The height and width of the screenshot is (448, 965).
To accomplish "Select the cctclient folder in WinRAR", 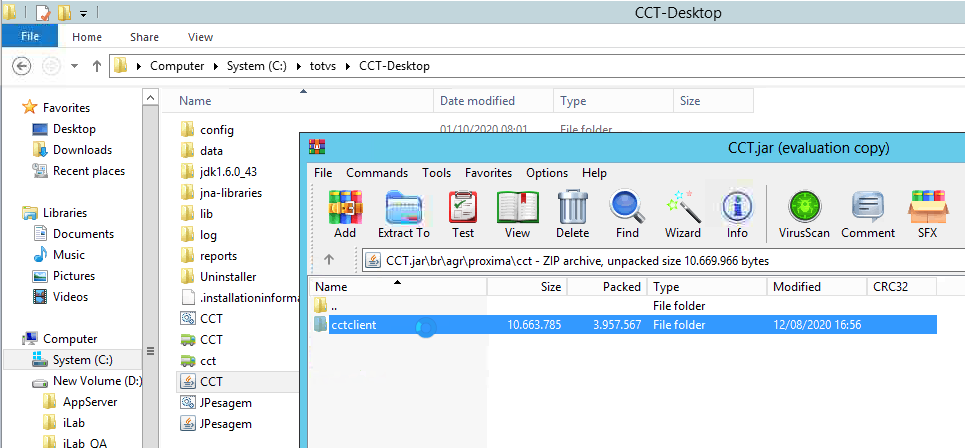I will [624, 325].
